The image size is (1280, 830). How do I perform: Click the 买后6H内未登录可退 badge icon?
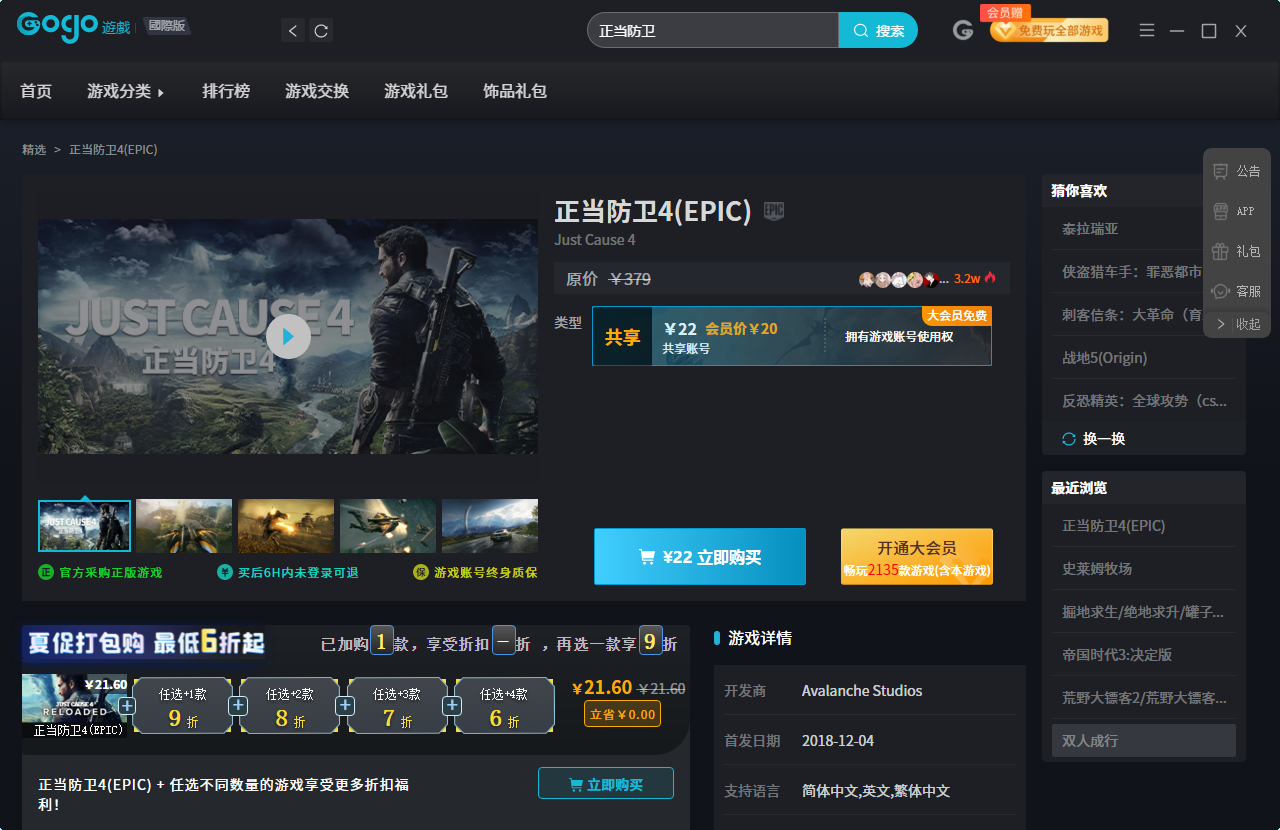tap(224, 572)
